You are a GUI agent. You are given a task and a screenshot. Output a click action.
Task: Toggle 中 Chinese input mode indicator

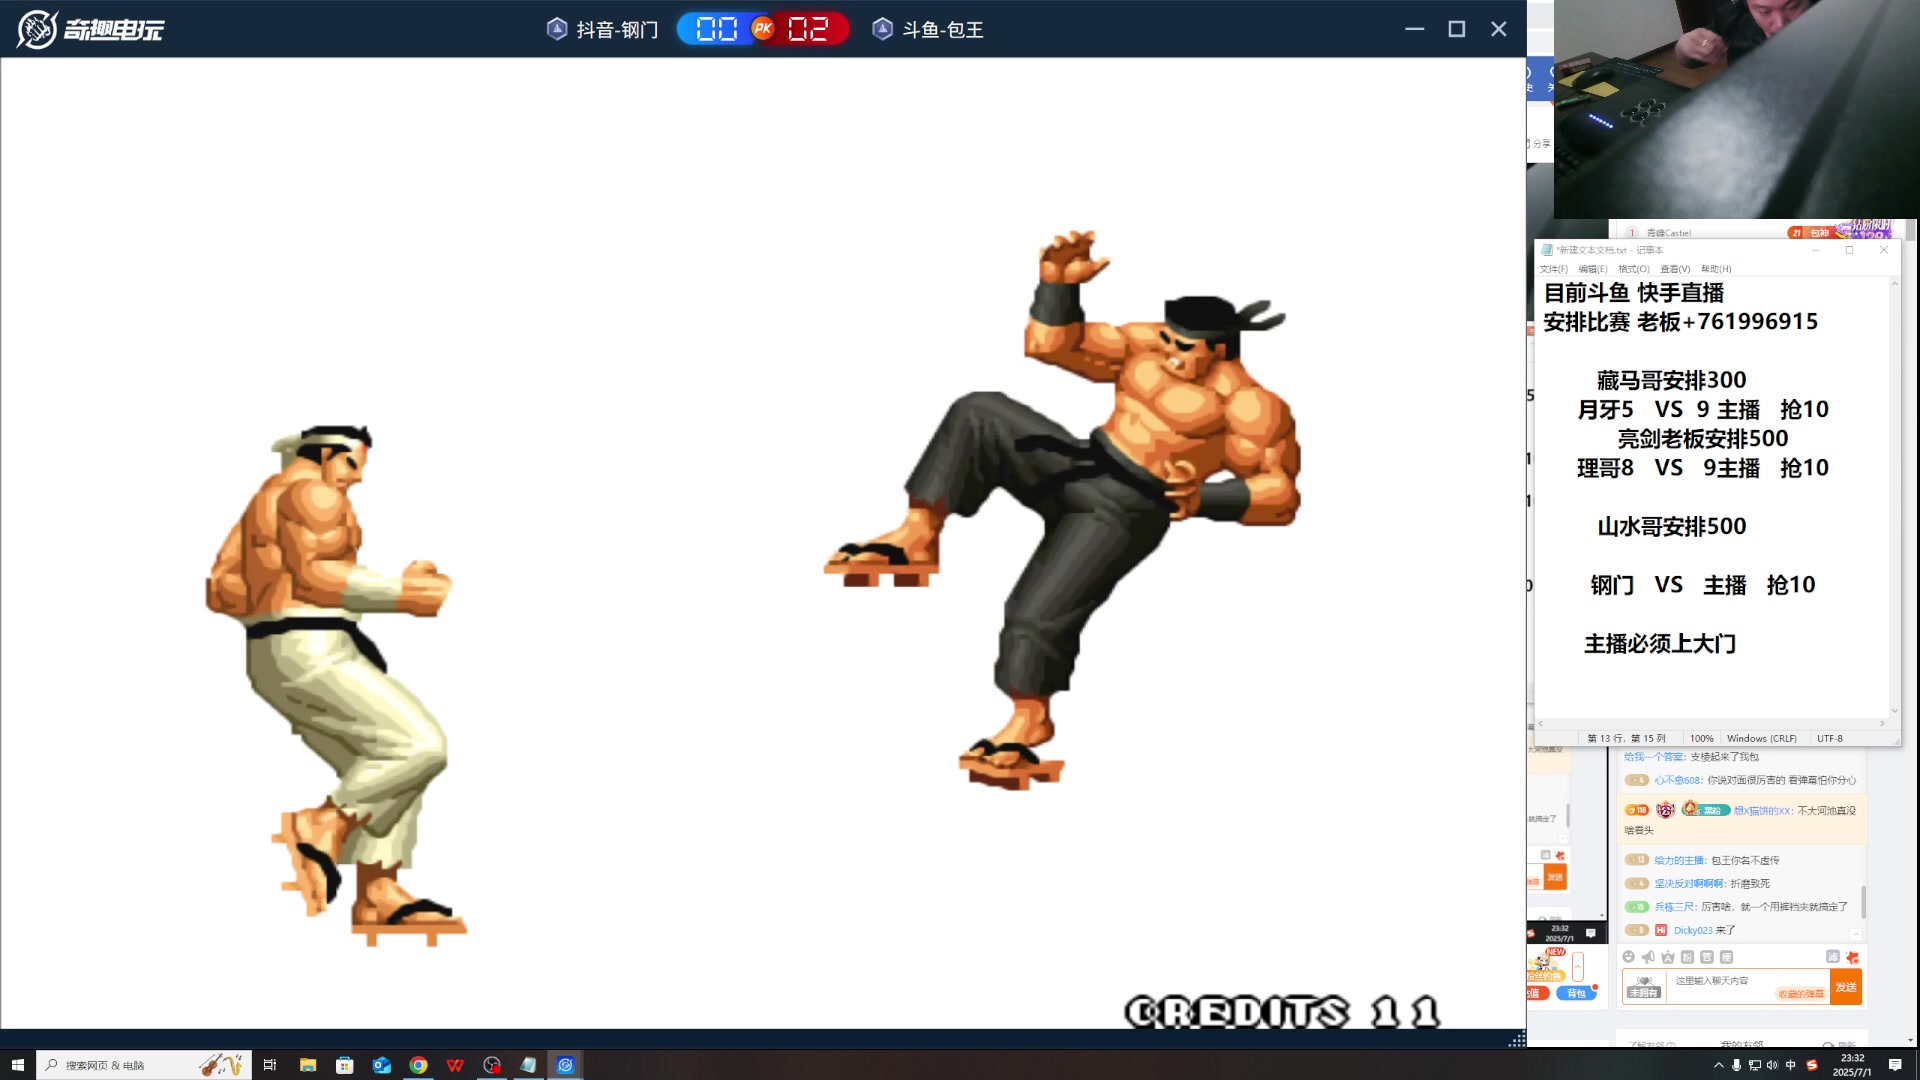[x=1790, y=1065]
